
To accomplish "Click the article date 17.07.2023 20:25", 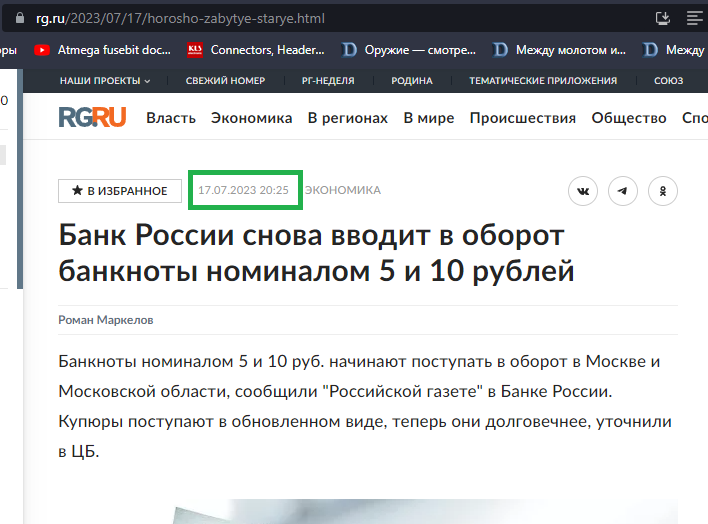I will (243, 190).
